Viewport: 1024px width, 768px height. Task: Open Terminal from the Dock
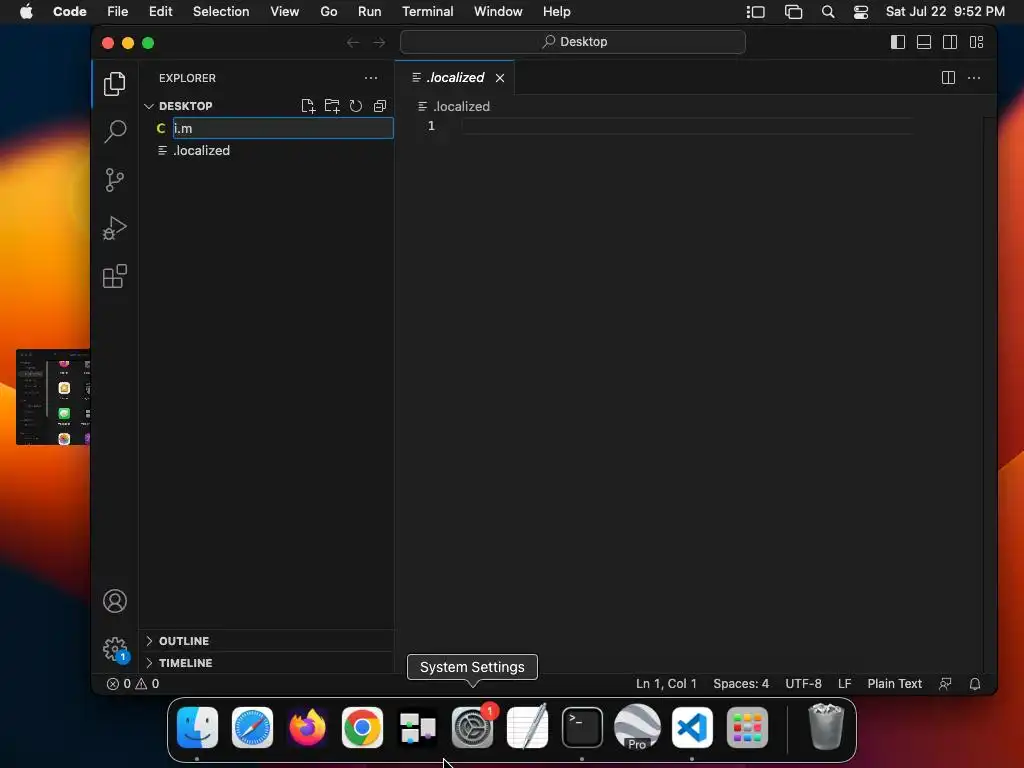pyautogui.click(x=582, y=728)
